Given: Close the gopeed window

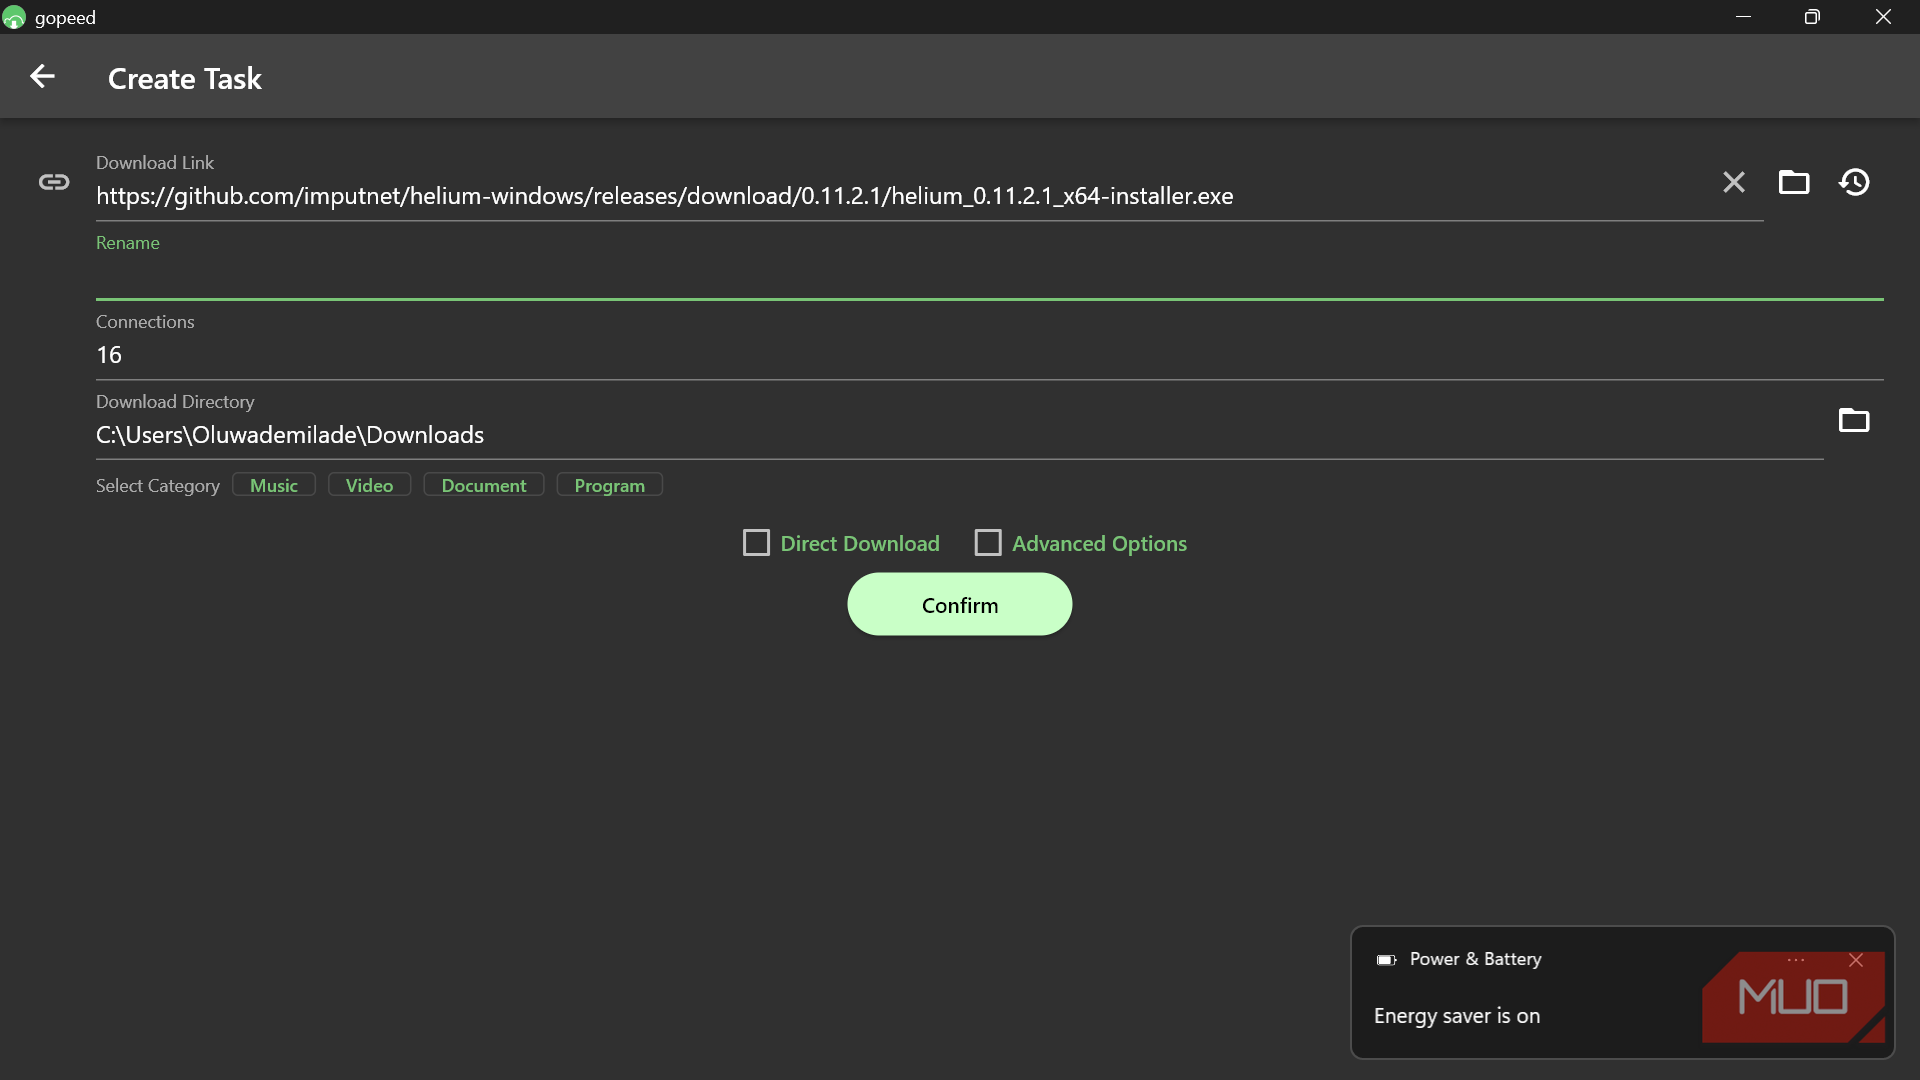Looking at the screenshot, I should 1883,17.
